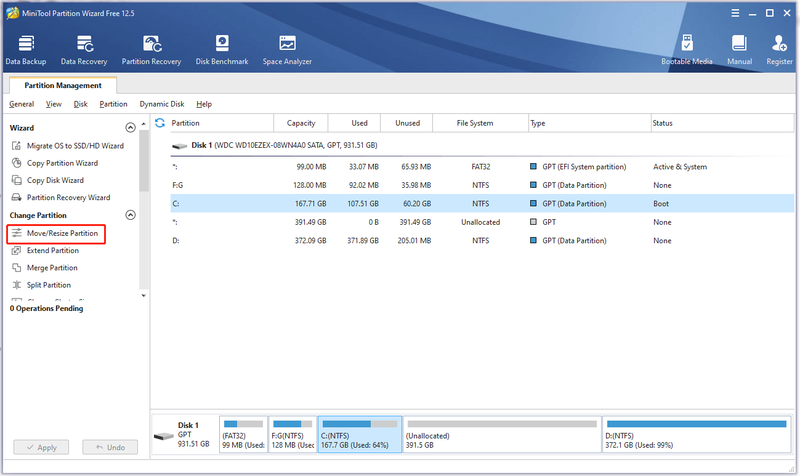The height and width of the screenshot is (476, 800).
Task: Click the sidebar scroll down arrow
Action: (x=143, y=295)
